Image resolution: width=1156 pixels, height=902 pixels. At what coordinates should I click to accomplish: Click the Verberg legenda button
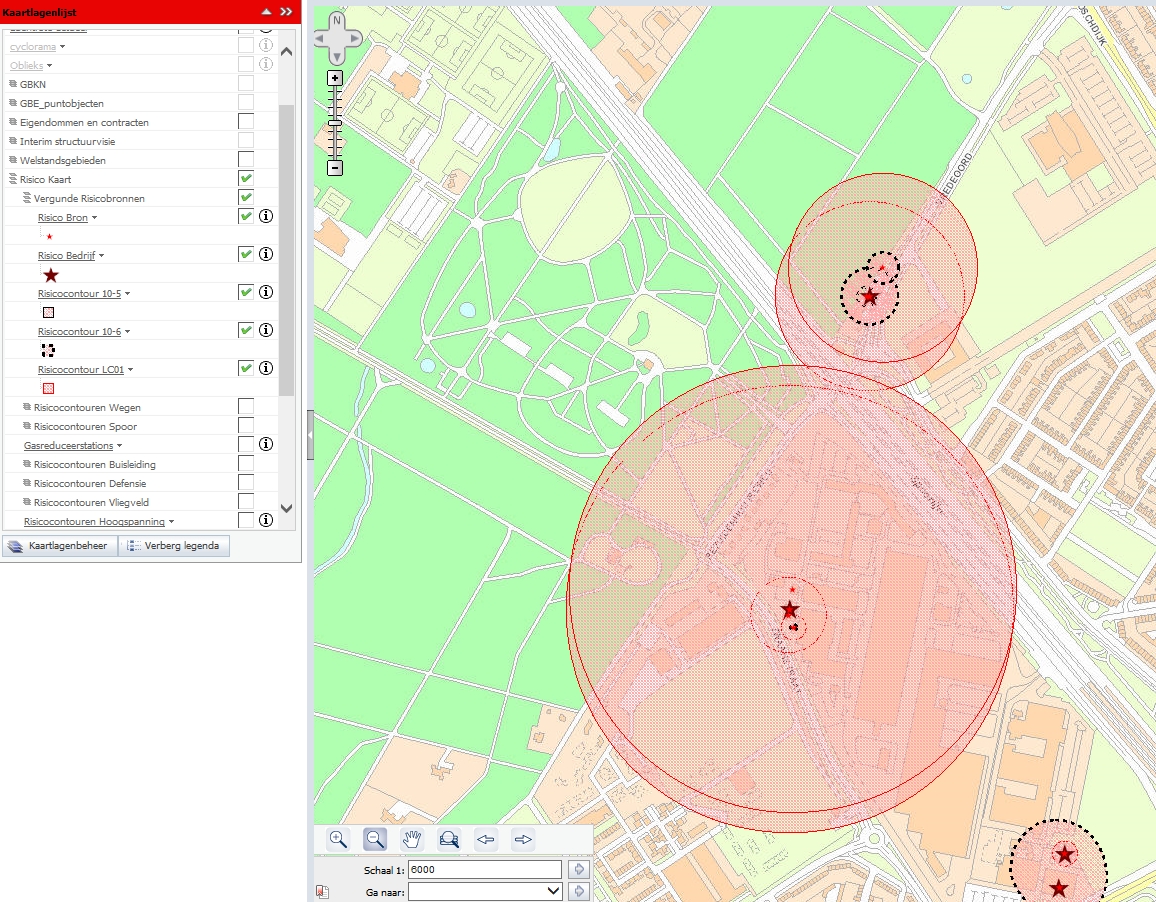pyautogui.click(x=174, y=546)
